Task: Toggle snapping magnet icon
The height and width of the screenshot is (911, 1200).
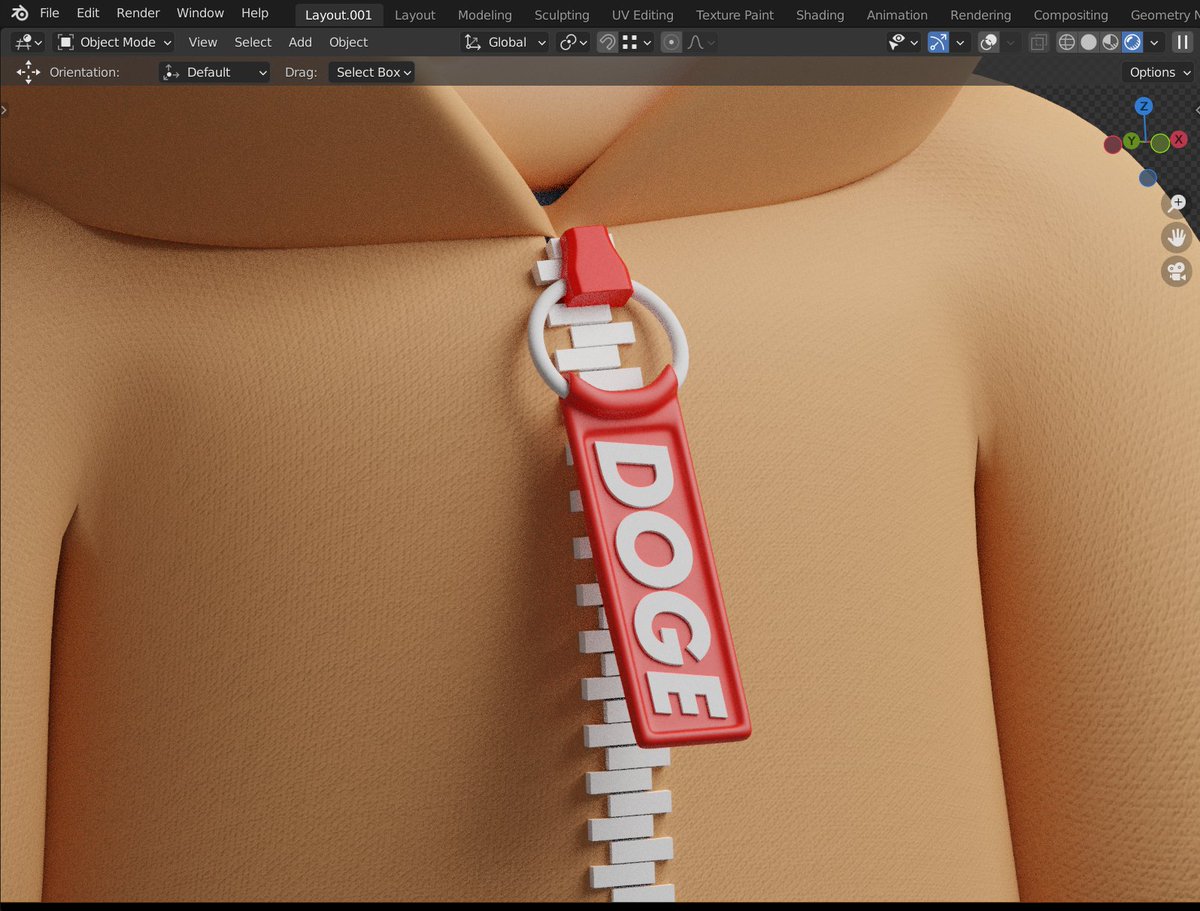Action: 607,42
